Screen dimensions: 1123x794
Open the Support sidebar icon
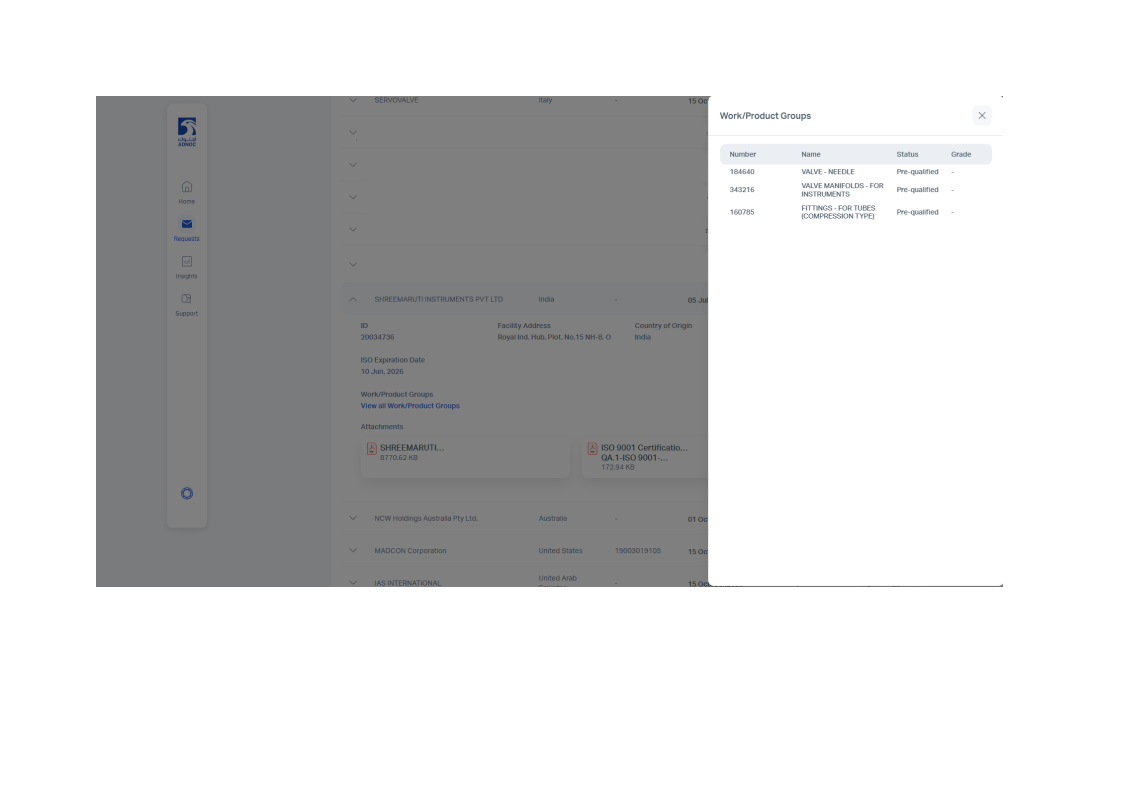pos(186,299)
